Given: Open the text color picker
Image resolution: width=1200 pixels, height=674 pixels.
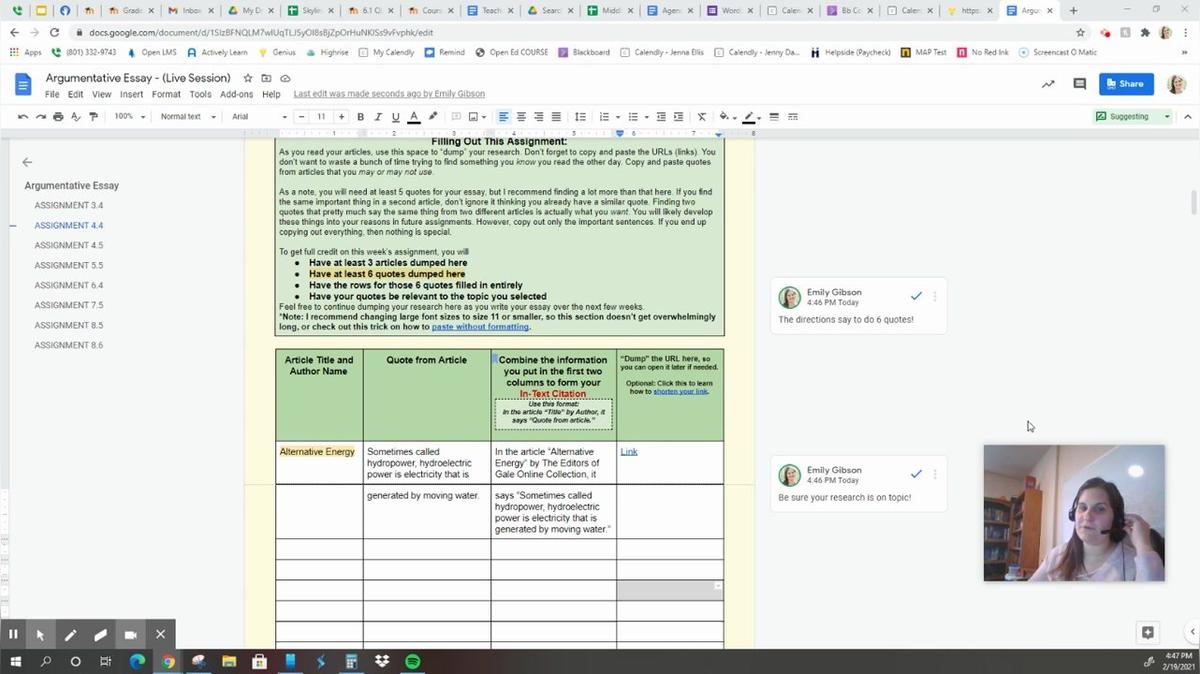Looking at the screenshot, I should click(x=414, y=117).
